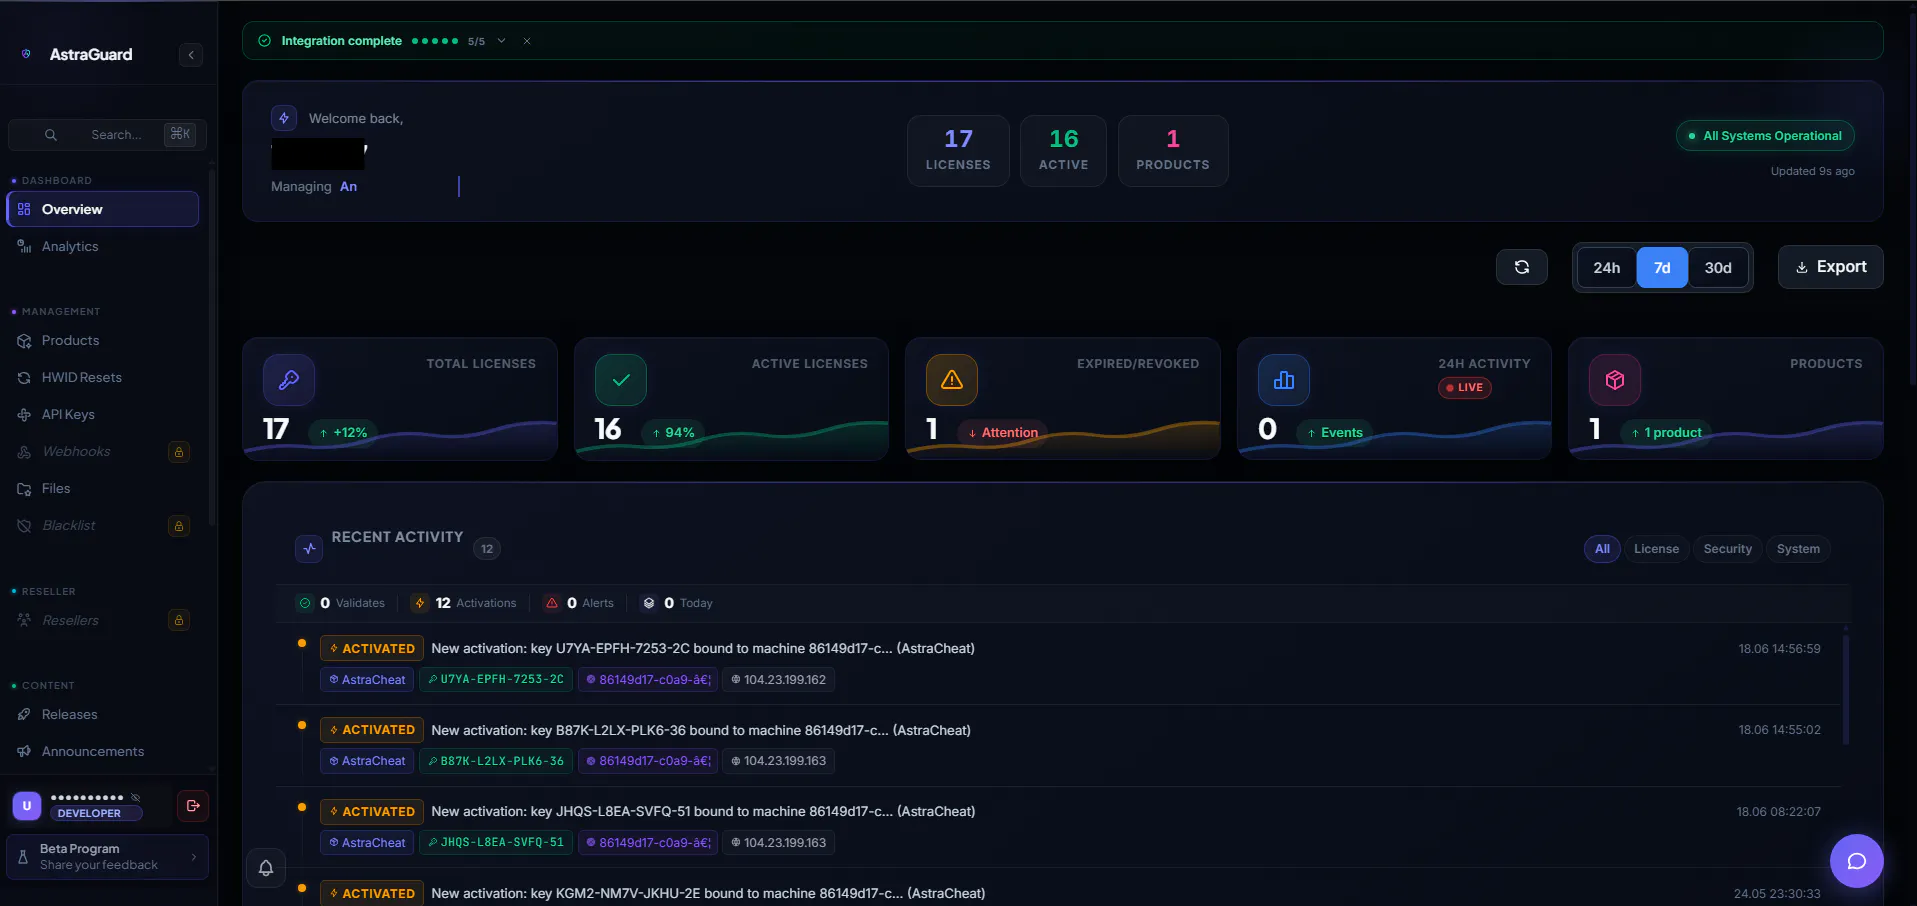The width and height of the screenshot is (1917, 906).
Task: Click the 16 Active summary box
Action: click(1063, 151)
